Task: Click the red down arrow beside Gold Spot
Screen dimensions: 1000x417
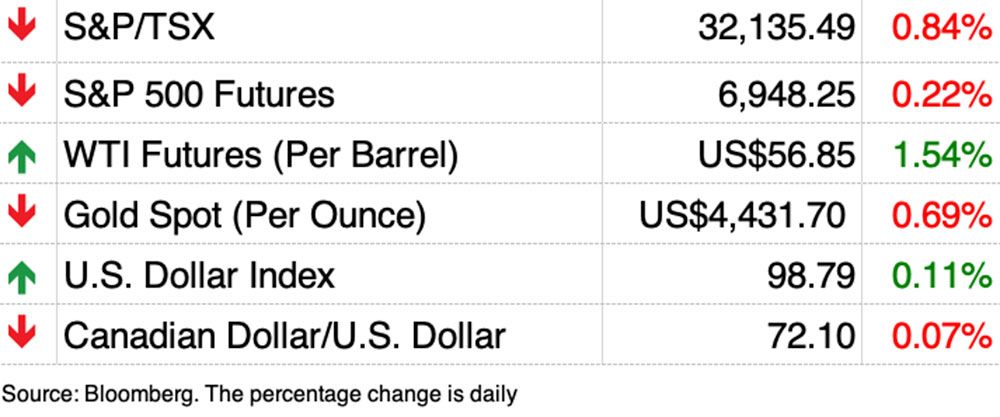Action: (21, 213)
